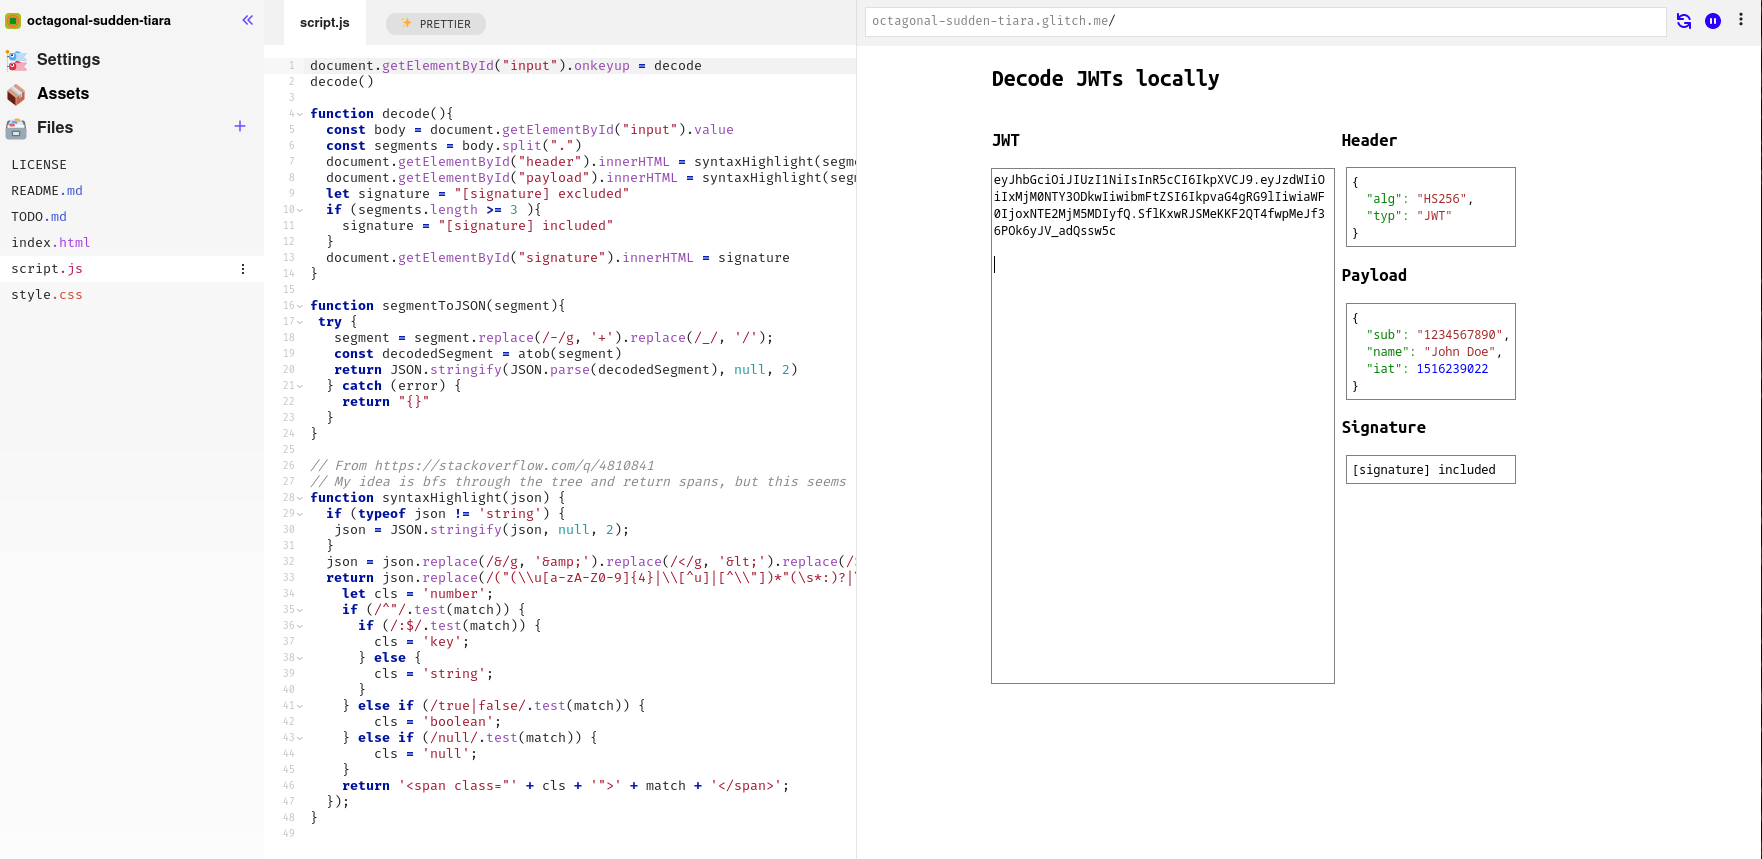1762x859 pixels.
Task: Open the index.html file
Action: pos(51,242)
